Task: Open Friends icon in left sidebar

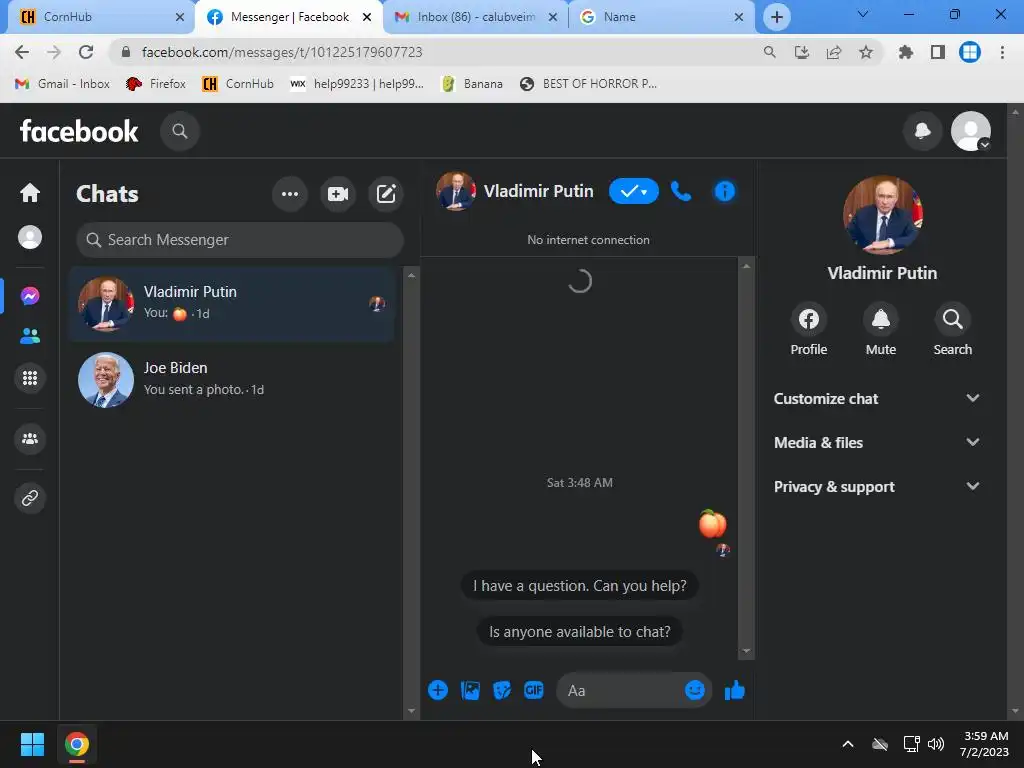Action: click(x=30, y=336)
